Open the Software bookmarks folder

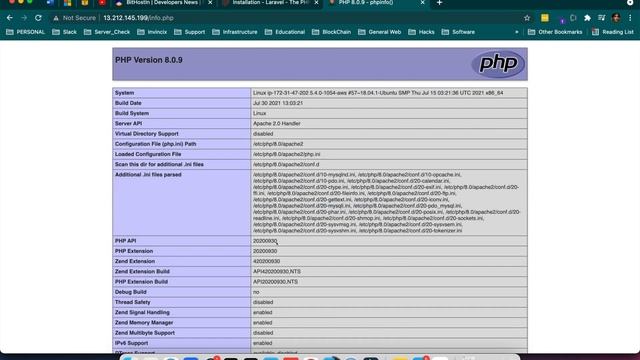458,32
